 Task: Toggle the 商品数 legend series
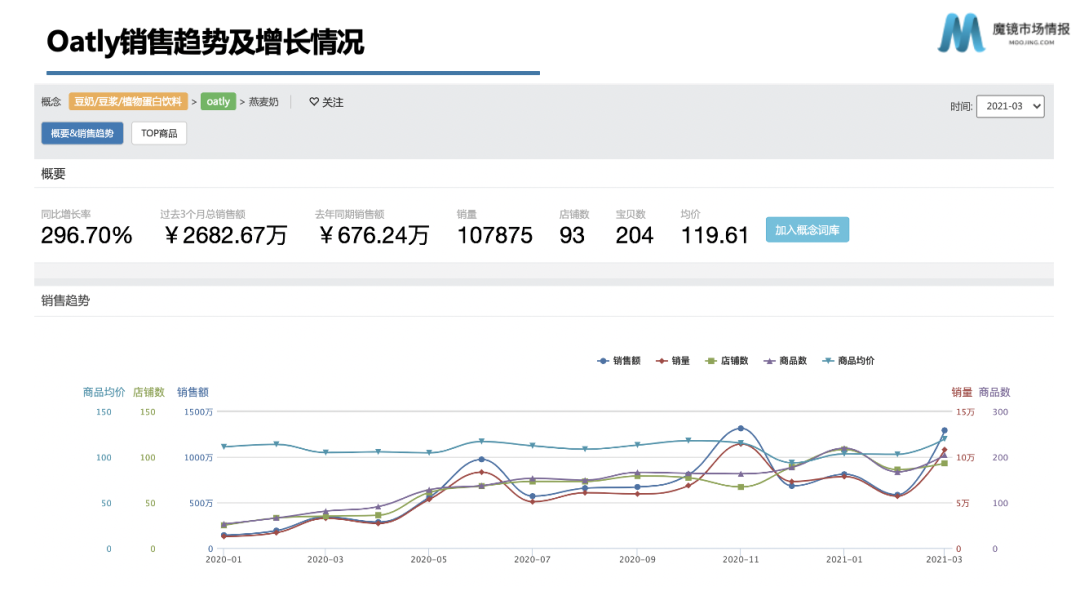point(785,361)
